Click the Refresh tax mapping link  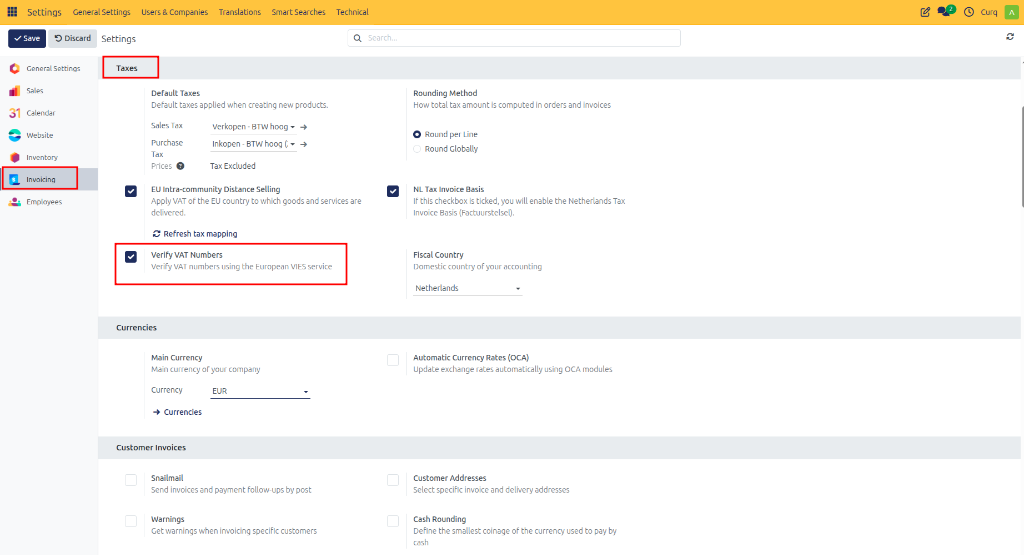[x=195, y=234]
